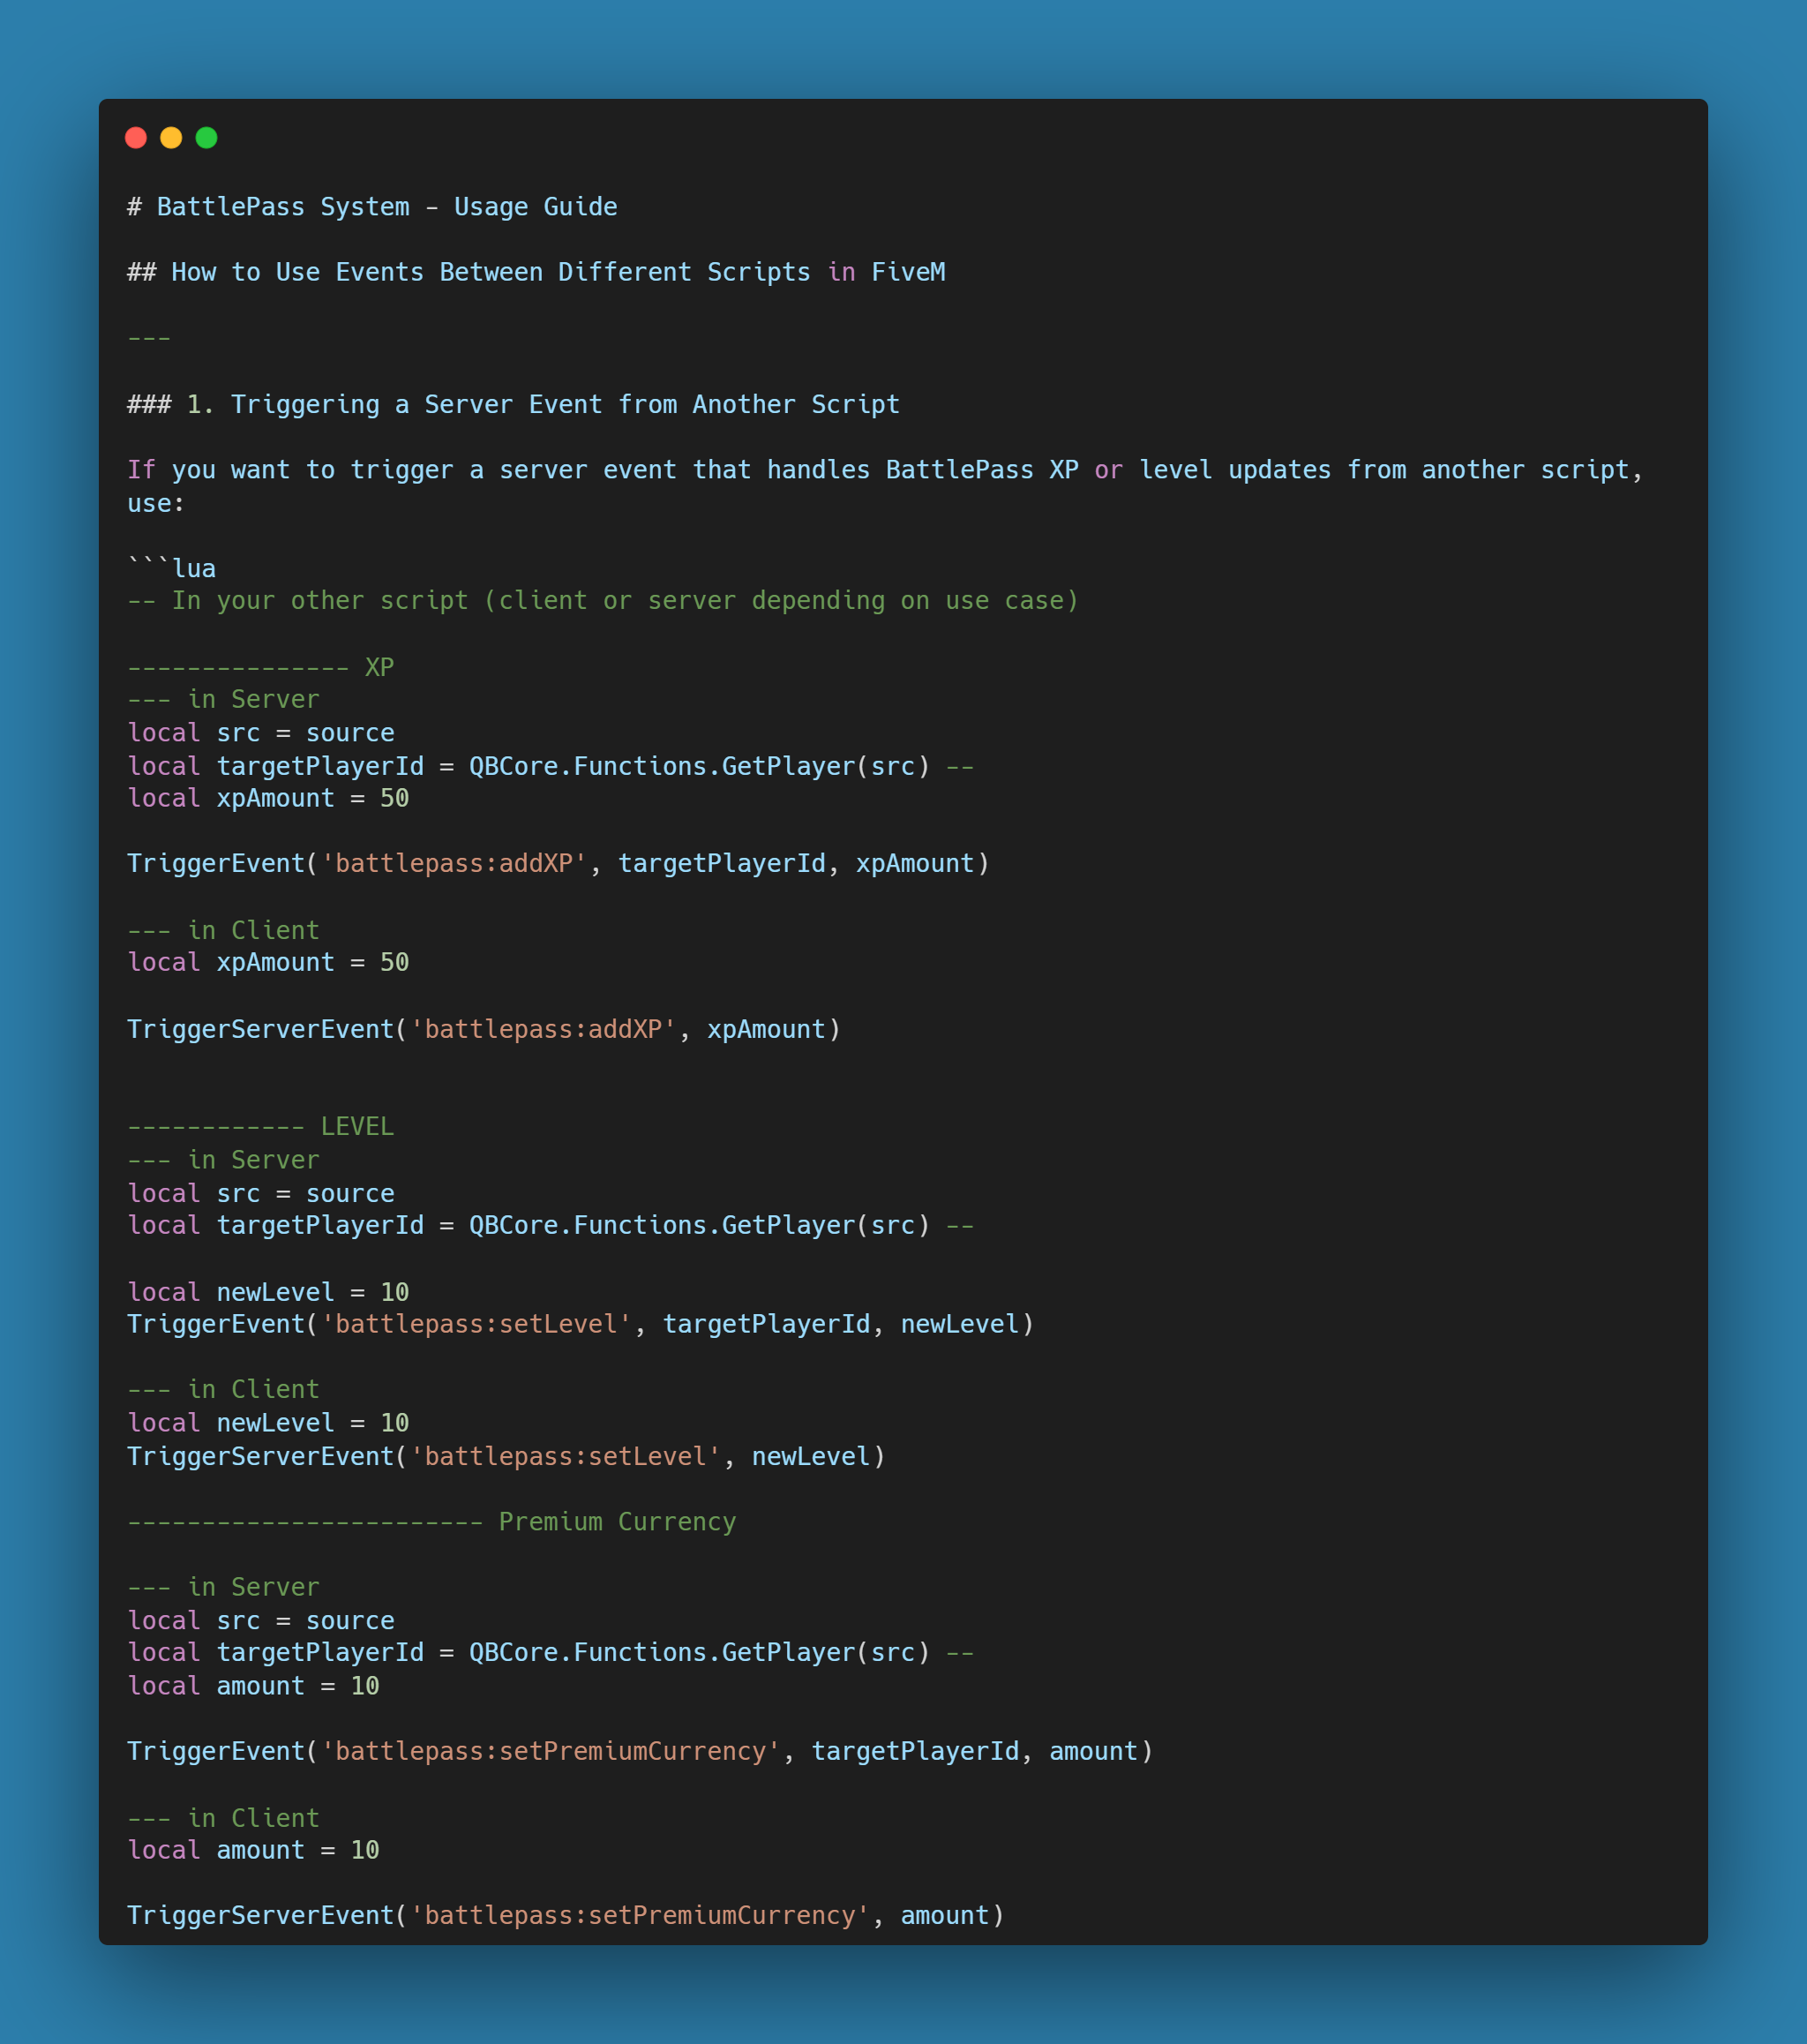The height and width of the screenshot is (2044, 1807).
Task: Click 'battlepass:setPremiumCurrency' in the TriggerEvent call
Action: pyautogui.click(x=550, y=1751)
